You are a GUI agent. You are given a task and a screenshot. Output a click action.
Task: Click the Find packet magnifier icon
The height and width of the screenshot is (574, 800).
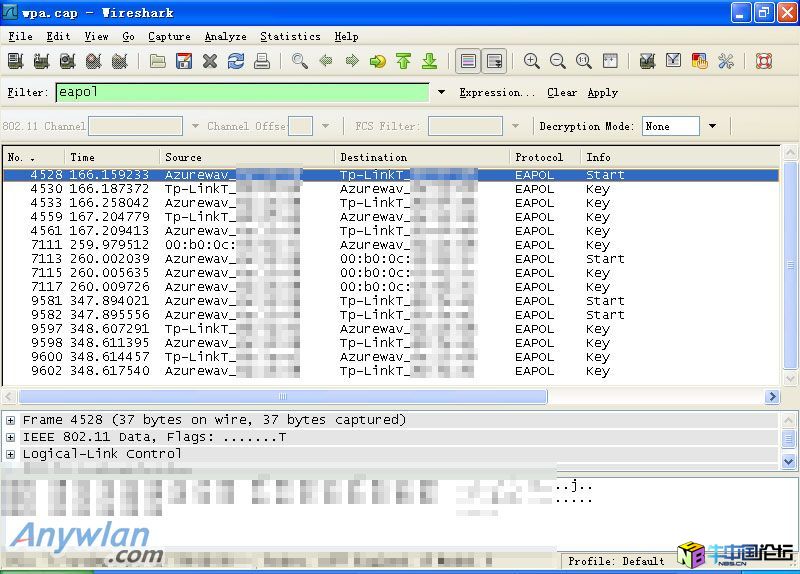click(x=300, y=61)
